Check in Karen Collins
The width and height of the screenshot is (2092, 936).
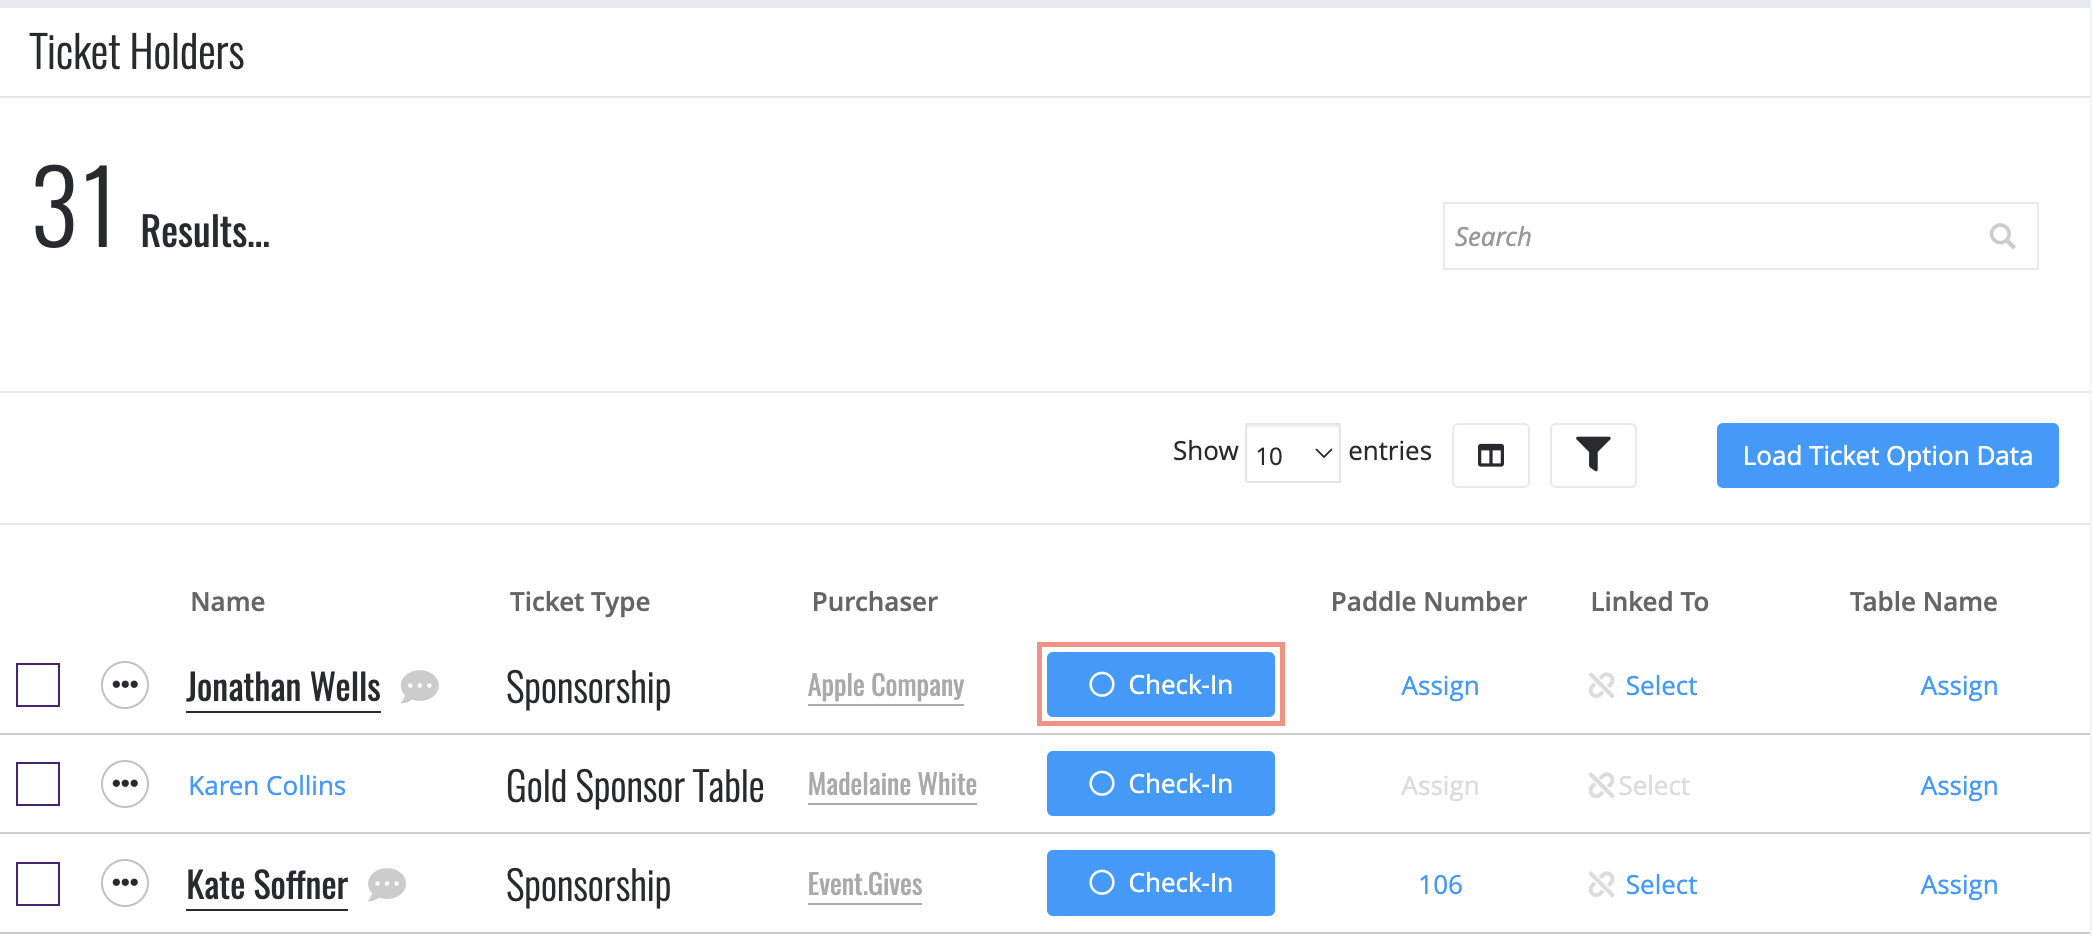point(1160,783)
